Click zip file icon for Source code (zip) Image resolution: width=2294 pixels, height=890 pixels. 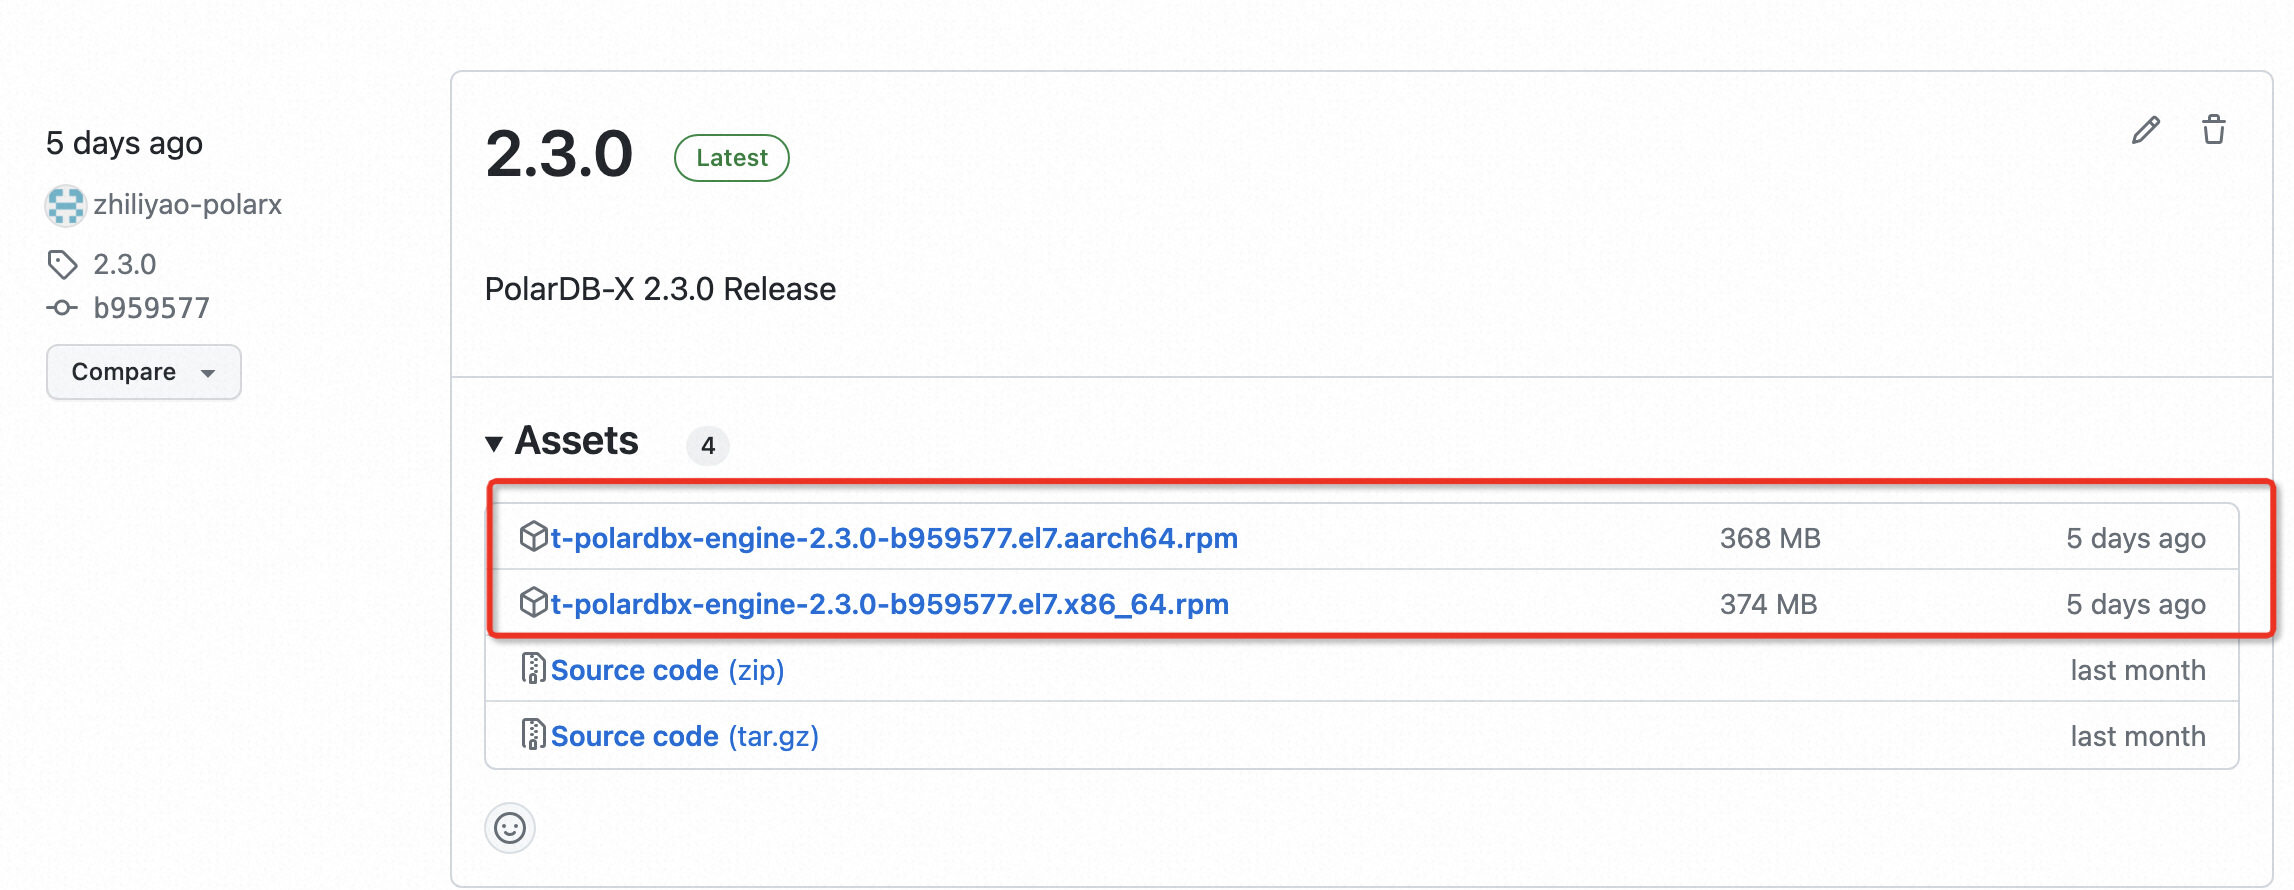pyautogui.click(x=533, y=669)
